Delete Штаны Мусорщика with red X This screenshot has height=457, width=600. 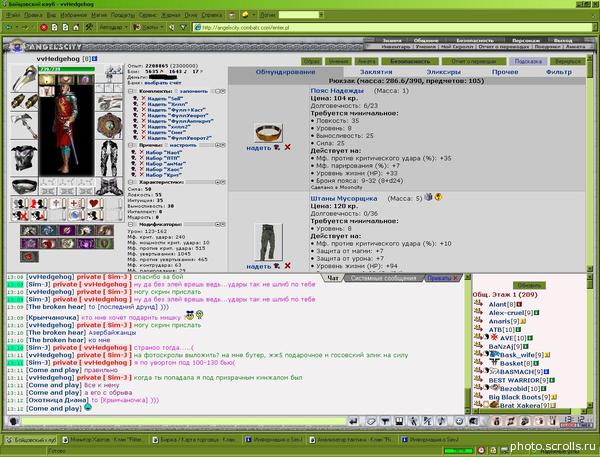coord(287,265)
